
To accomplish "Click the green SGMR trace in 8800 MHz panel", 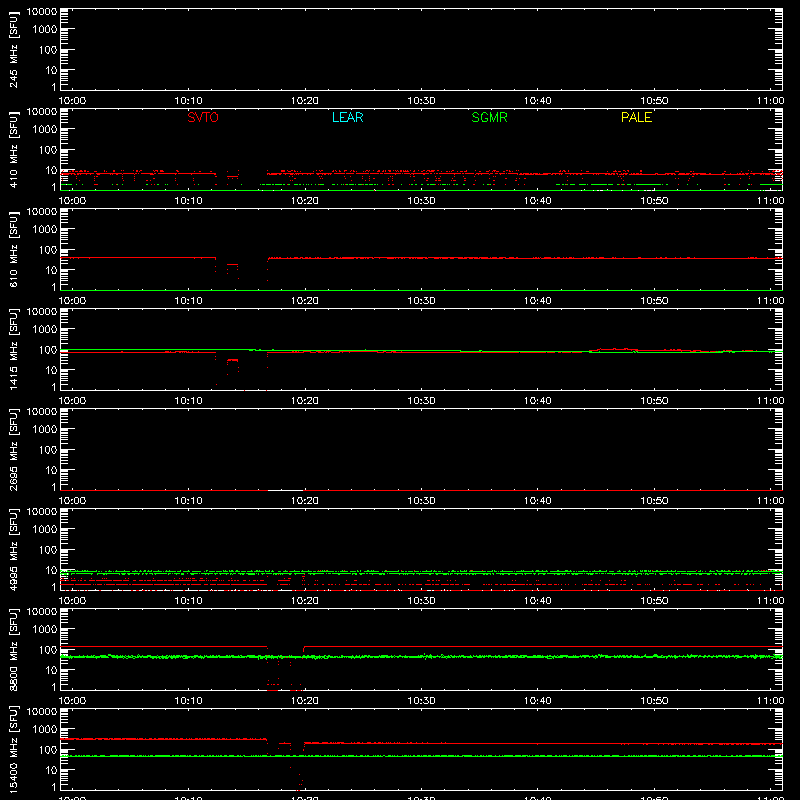I will (x=421, y=657).
